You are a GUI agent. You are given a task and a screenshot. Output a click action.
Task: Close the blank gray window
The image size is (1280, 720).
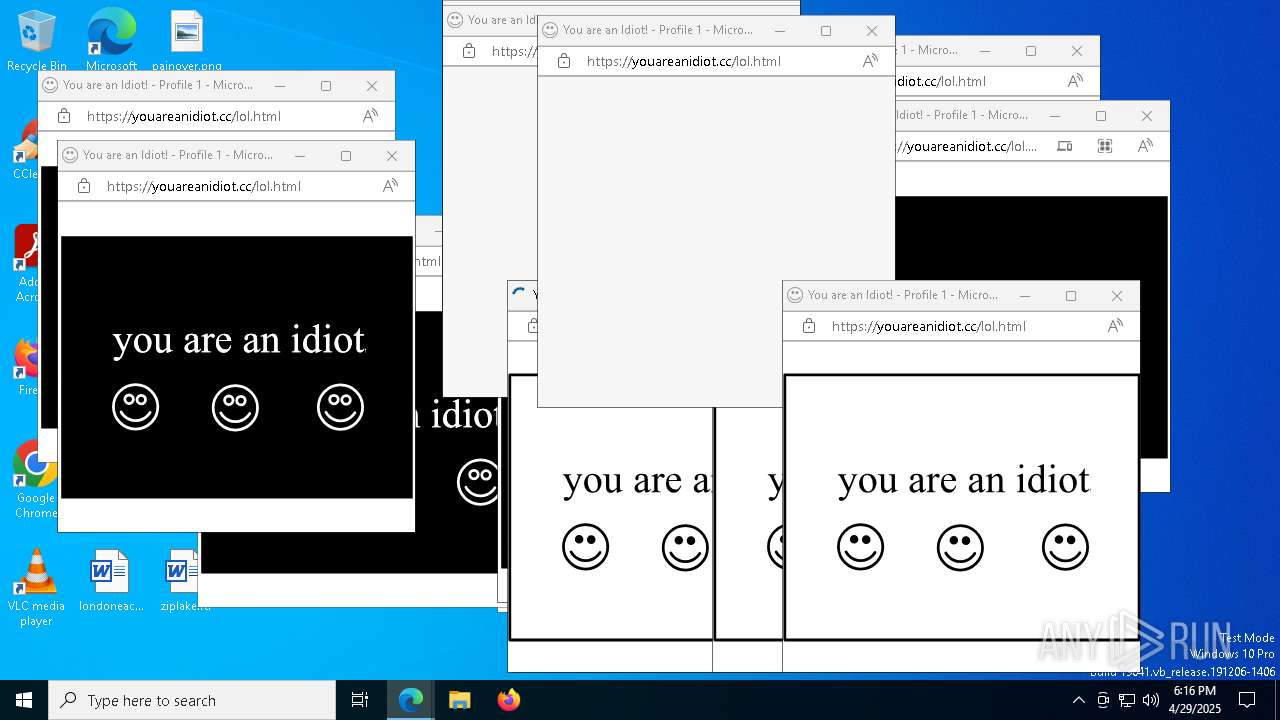pos(872,30)
